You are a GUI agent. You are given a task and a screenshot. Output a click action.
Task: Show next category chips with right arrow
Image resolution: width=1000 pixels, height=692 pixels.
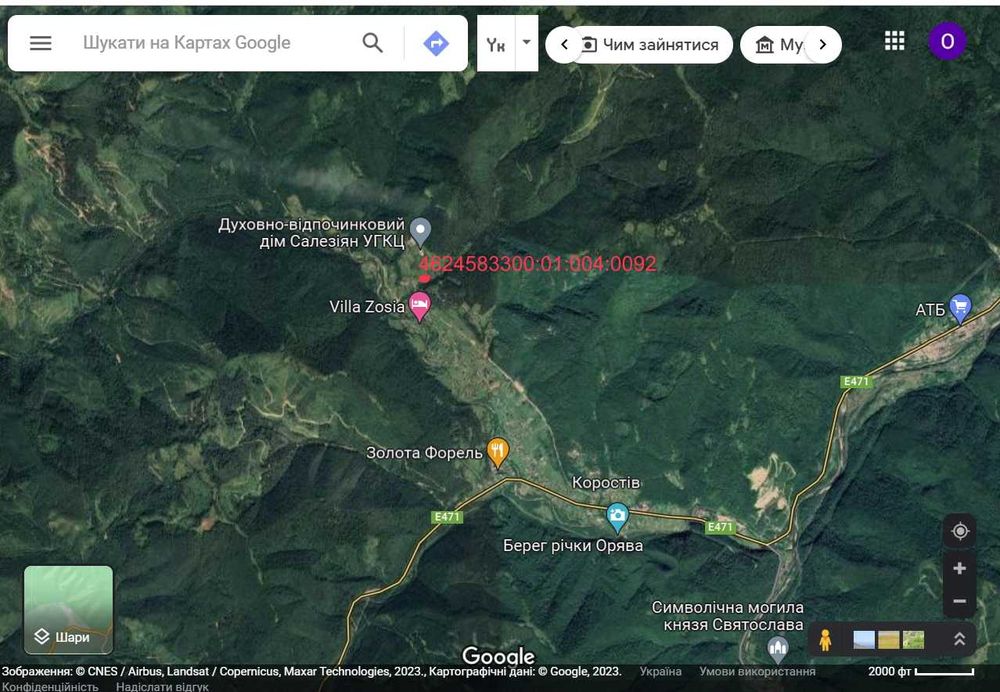click(823, 45)
